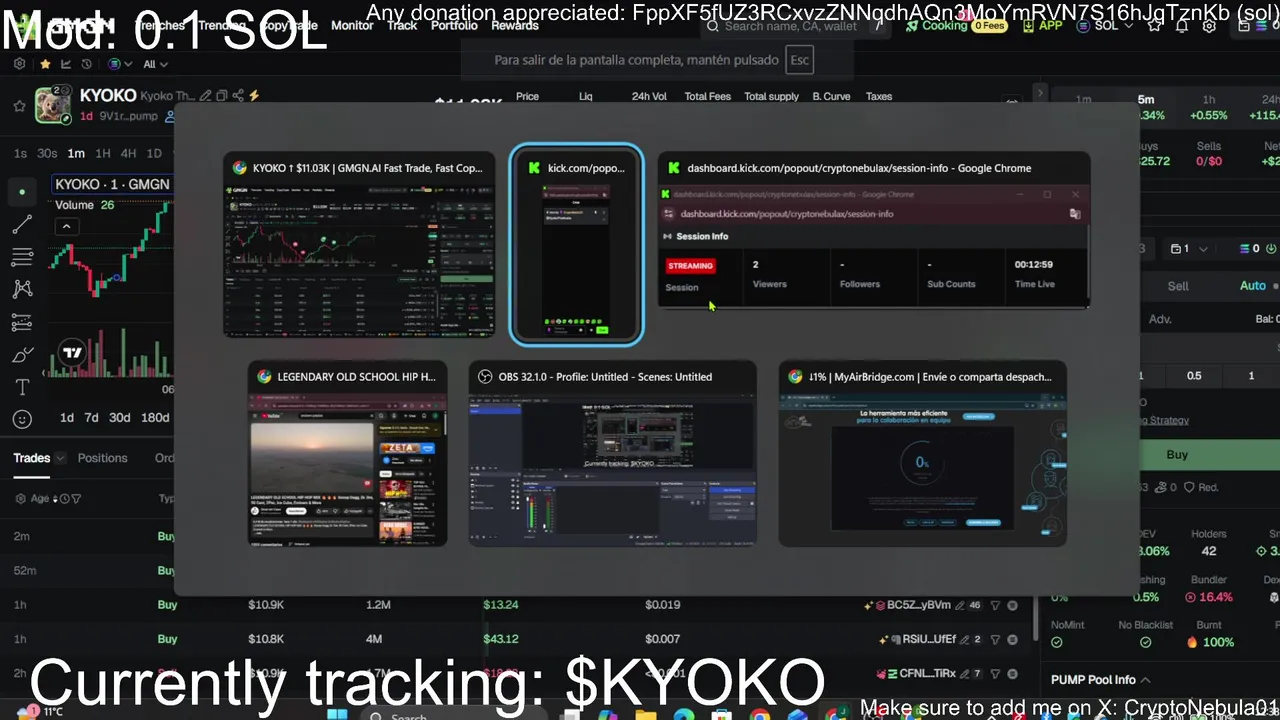
Task: Open the wallet 1 selector dropdown
Action: click(x=1190, y=249)
